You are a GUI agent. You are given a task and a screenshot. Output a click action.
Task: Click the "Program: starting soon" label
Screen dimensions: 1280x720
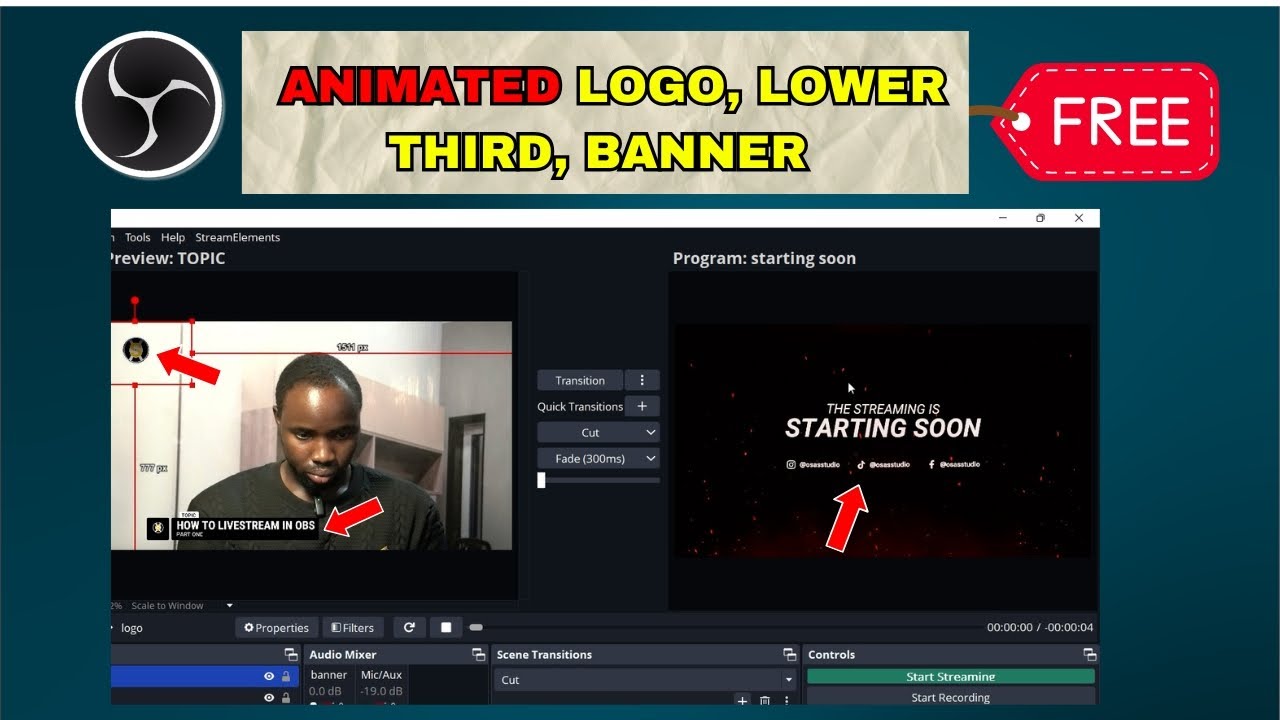click(764, 258)
